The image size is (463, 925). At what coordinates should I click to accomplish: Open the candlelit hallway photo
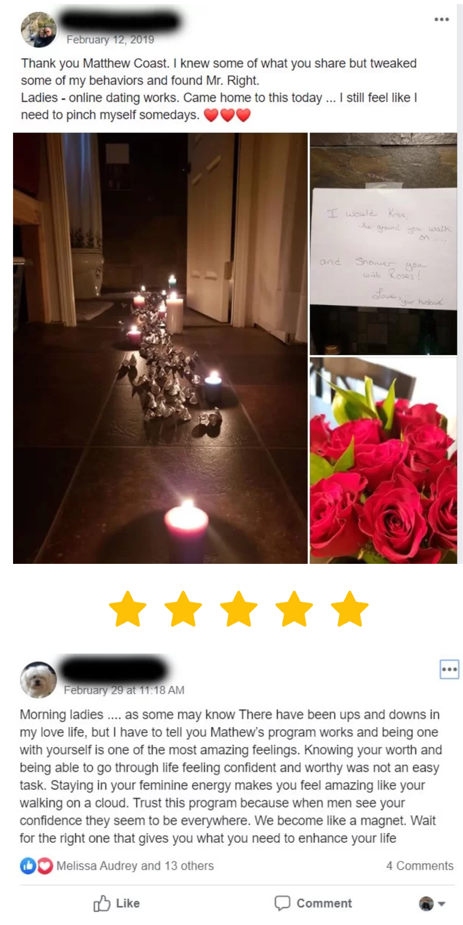coord(160,348)
